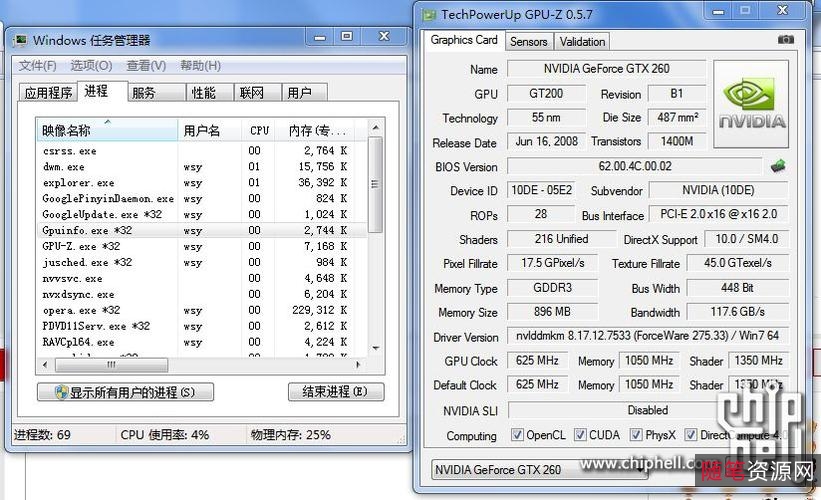Sort by the 映像名称 column header
The width and height of the screenshot is (821, 500).
pyautogui.click(x=107, y=130)
